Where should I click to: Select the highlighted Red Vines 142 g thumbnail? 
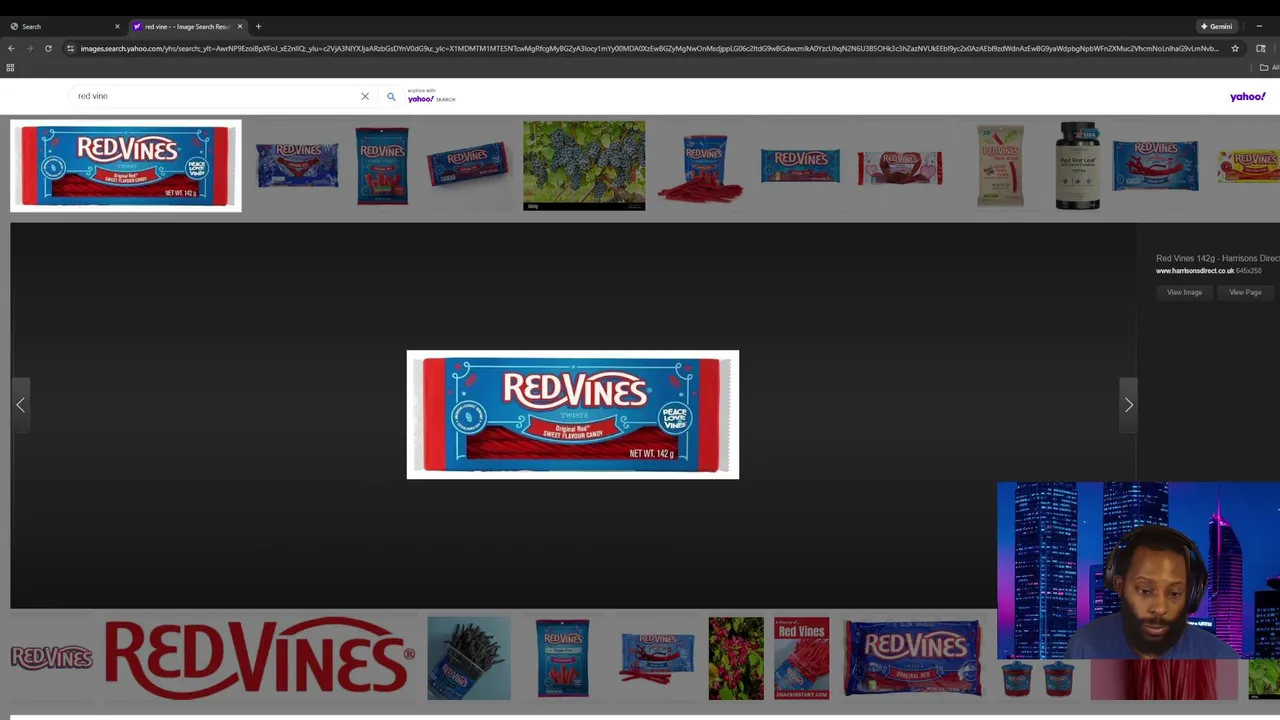(x=126, y=166)
